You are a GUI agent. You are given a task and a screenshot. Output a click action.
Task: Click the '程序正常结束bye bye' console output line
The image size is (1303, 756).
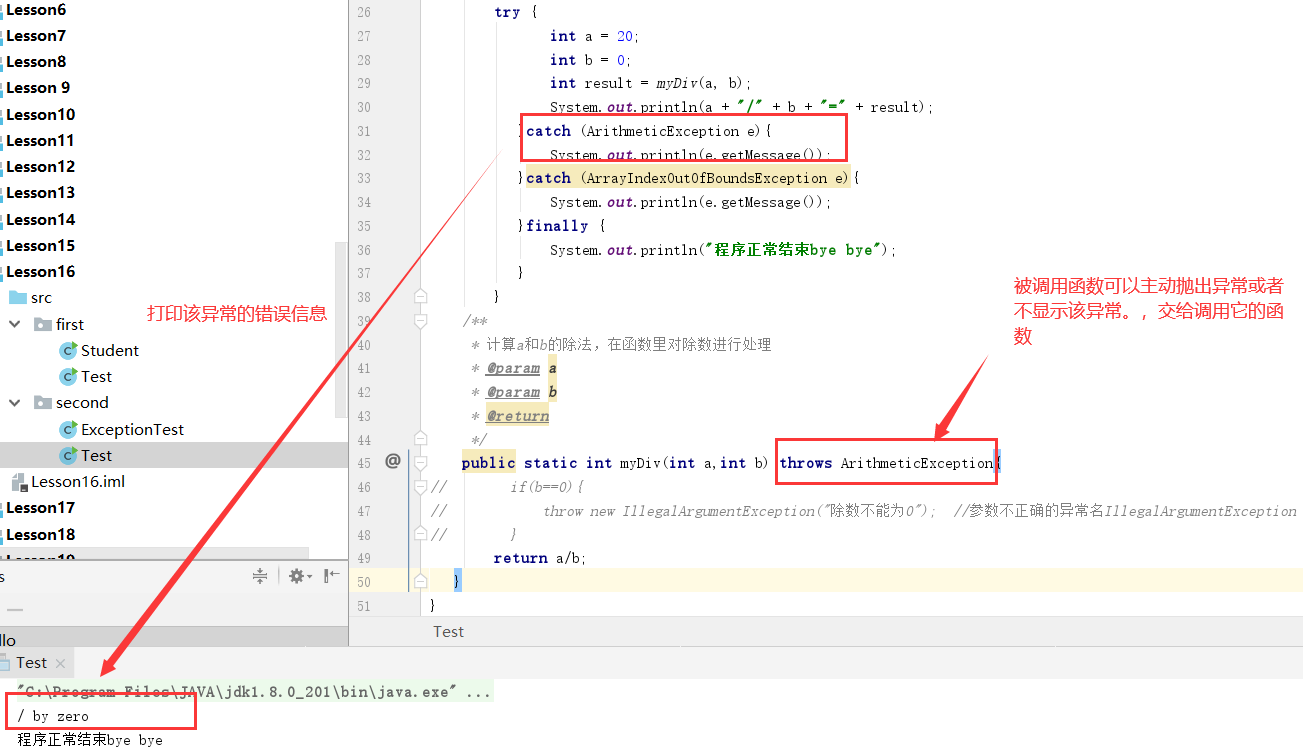pyautogui.click(x=90, y=741)
